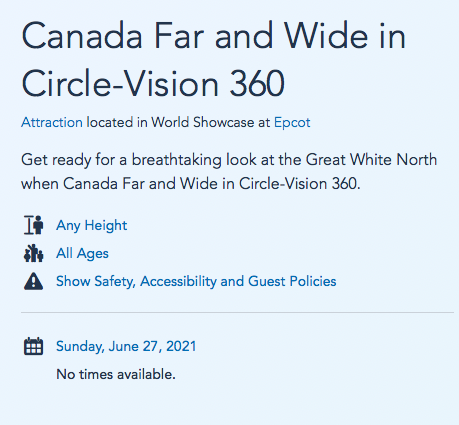Click the horizontal divider above the date

point(237,313)
